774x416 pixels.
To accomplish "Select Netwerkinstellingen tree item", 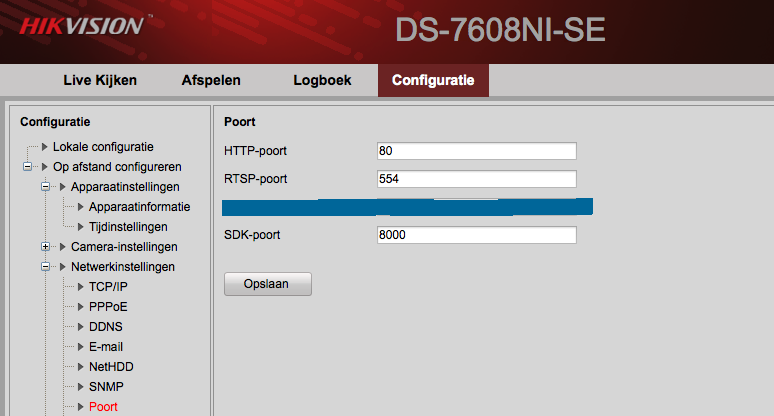I will (122, 266).
